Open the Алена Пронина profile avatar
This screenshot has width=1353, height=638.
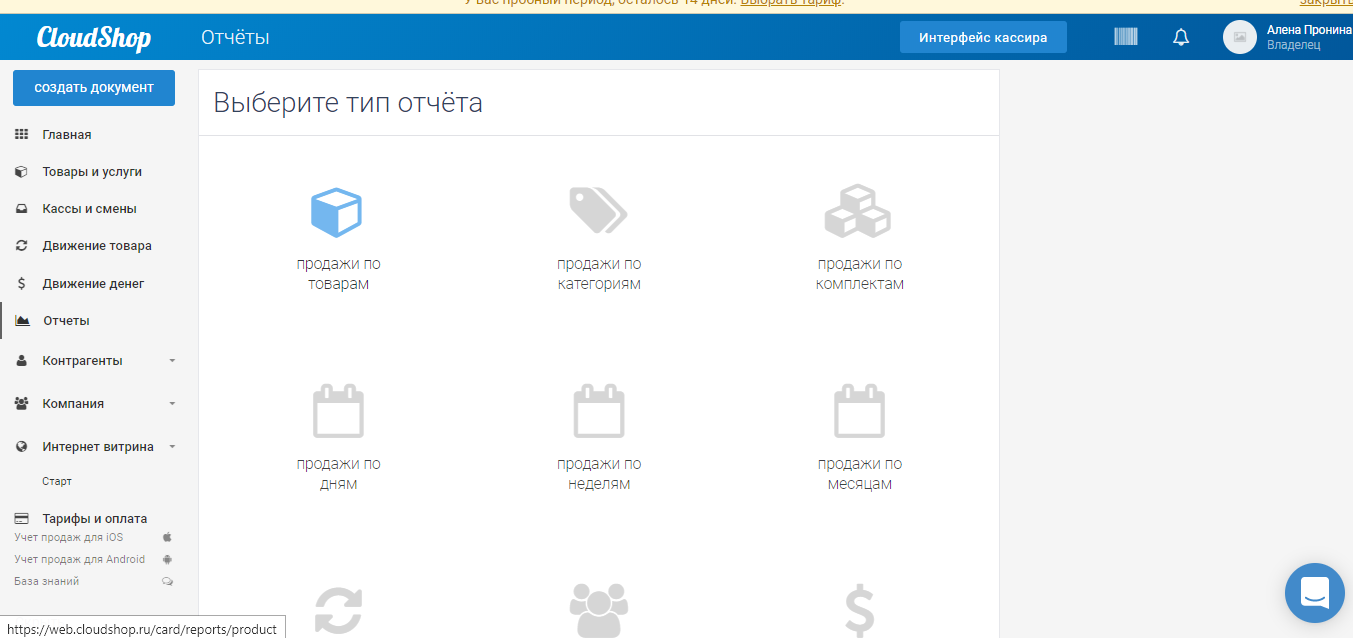1240,37
